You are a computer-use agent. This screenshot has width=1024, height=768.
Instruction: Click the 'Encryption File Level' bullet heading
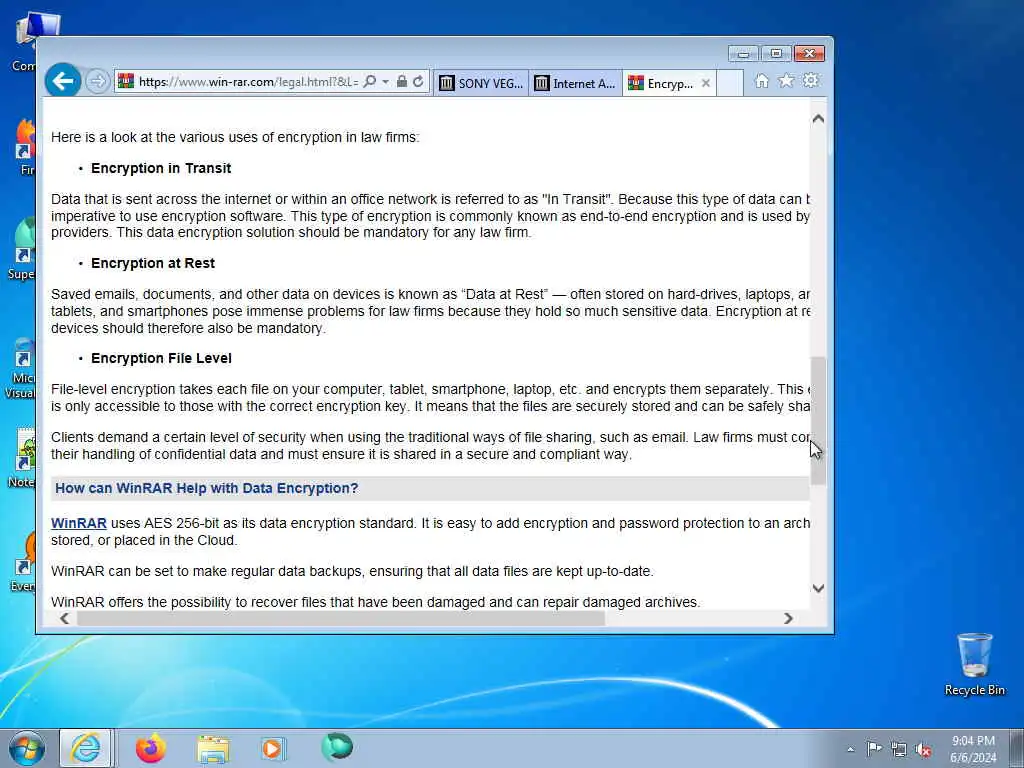pyautogui.click(x=161, y=359)
